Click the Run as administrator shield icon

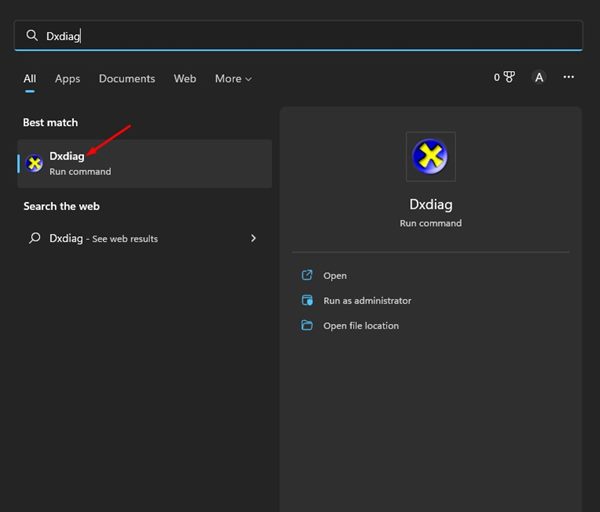(307, 300)
